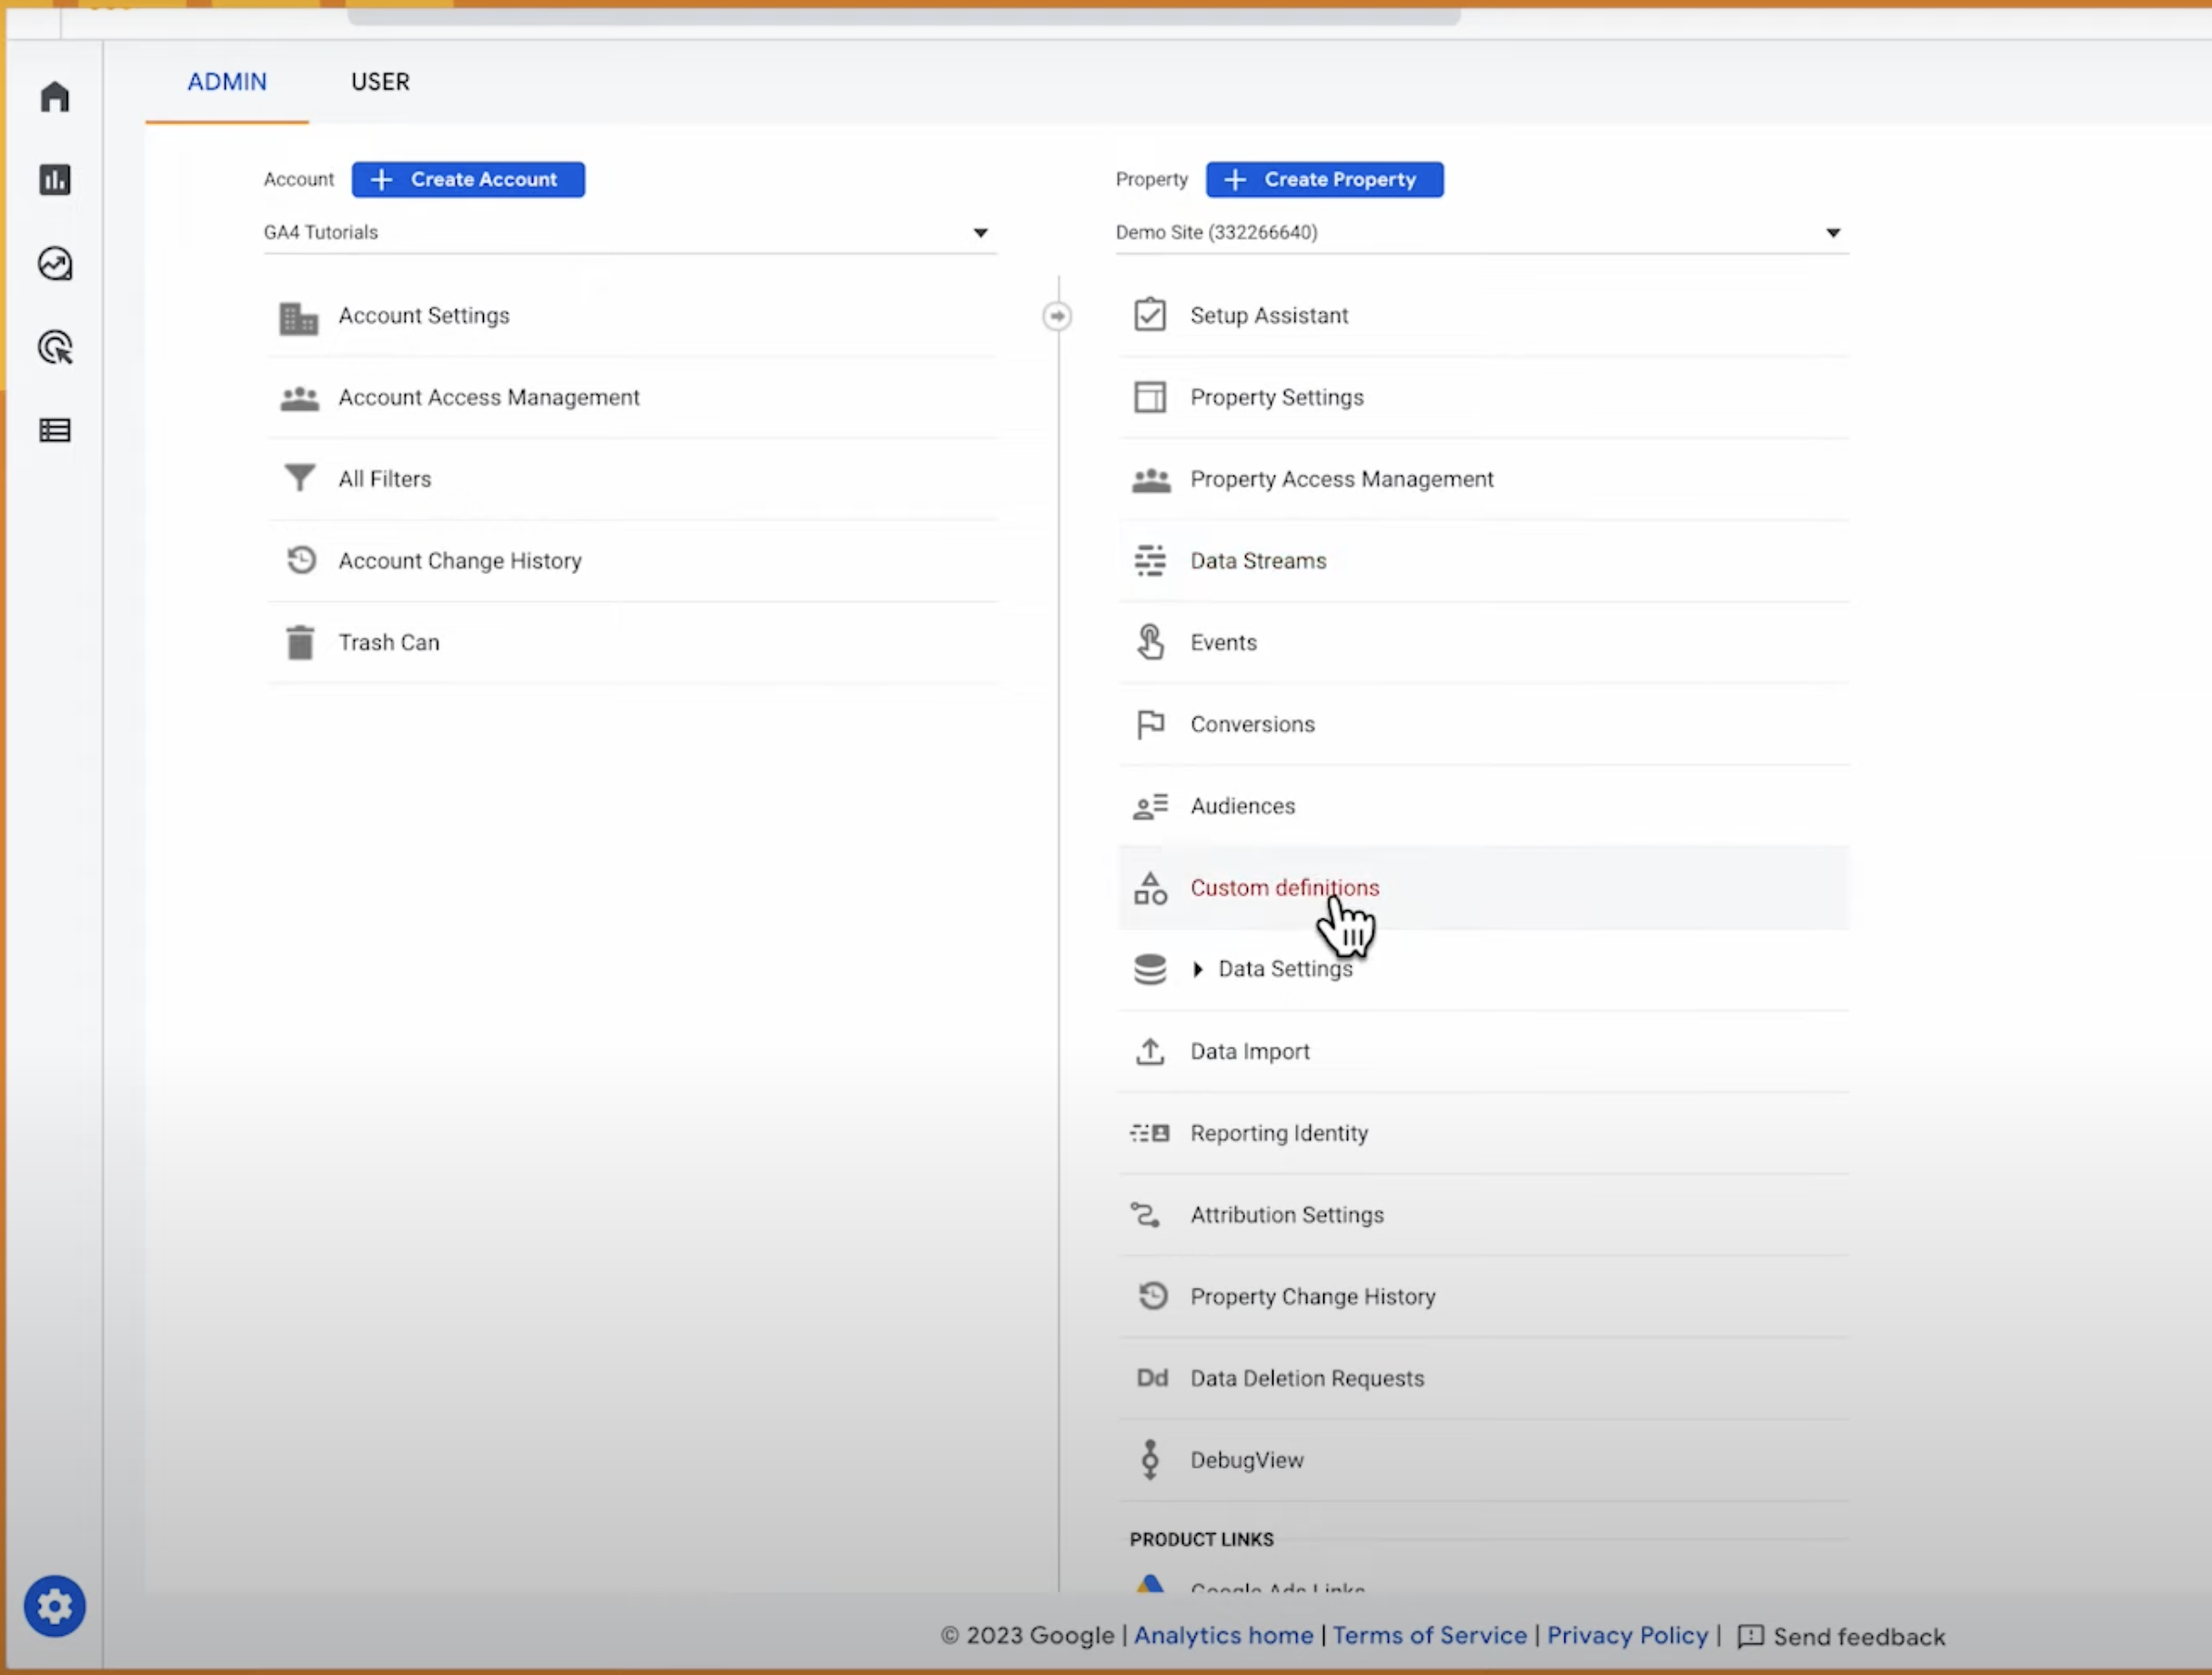2212x1675 pixels.
Task: Click the Create Account button
Action: click(468, 180)
